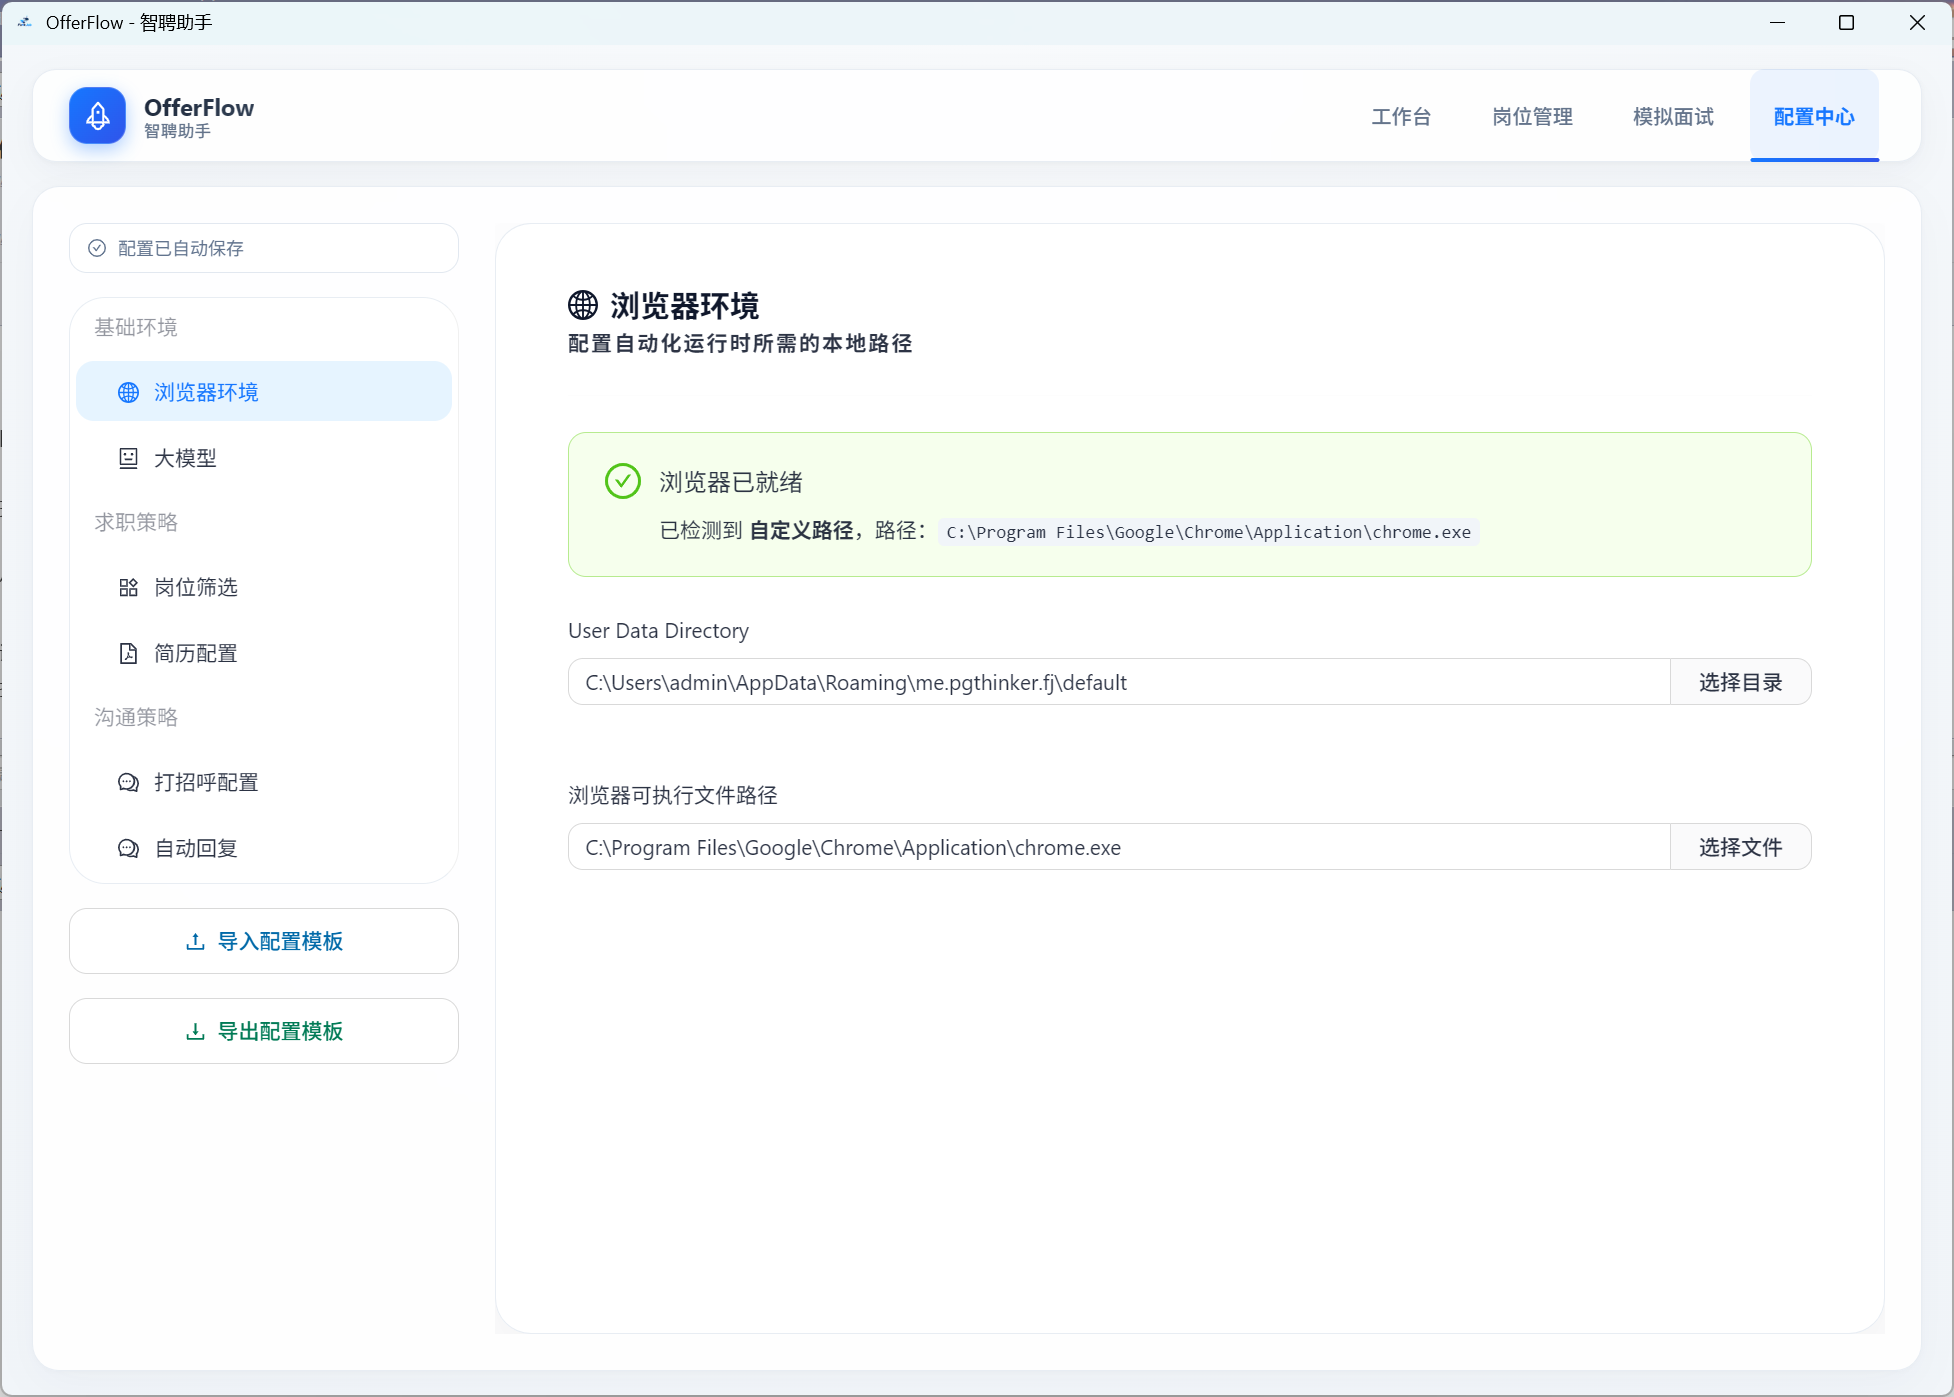Select 浏览器环境 in the sidebar

264,392
